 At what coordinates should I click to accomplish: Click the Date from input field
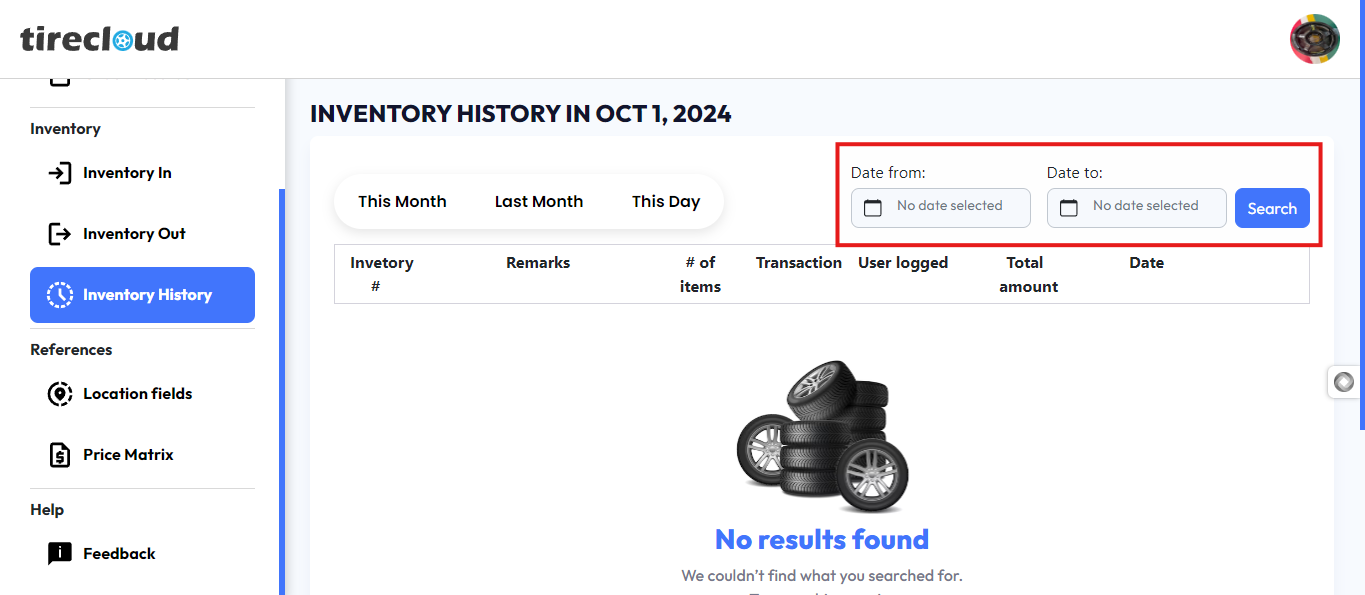click(950, 207)
